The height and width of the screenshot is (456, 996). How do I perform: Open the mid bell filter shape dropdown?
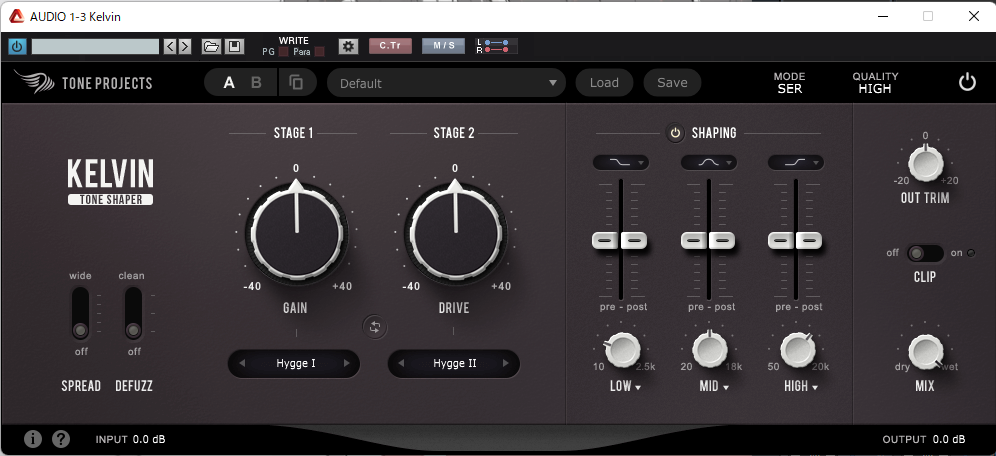(x=708, y=163)
